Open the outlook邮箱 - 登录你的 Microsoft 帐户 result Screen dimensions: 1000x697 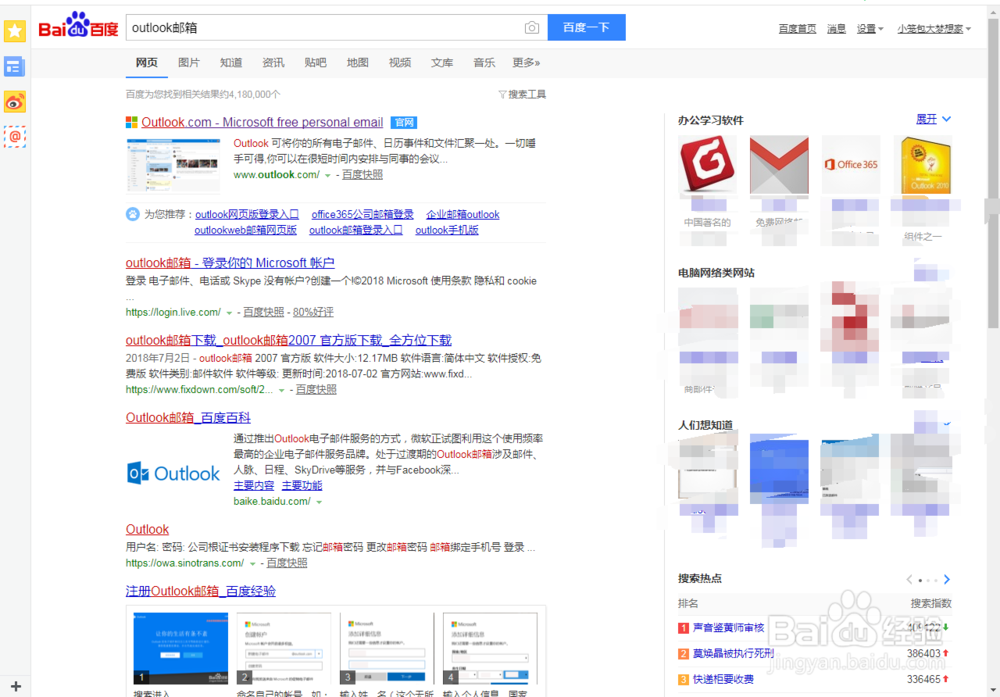pos(230,263)
